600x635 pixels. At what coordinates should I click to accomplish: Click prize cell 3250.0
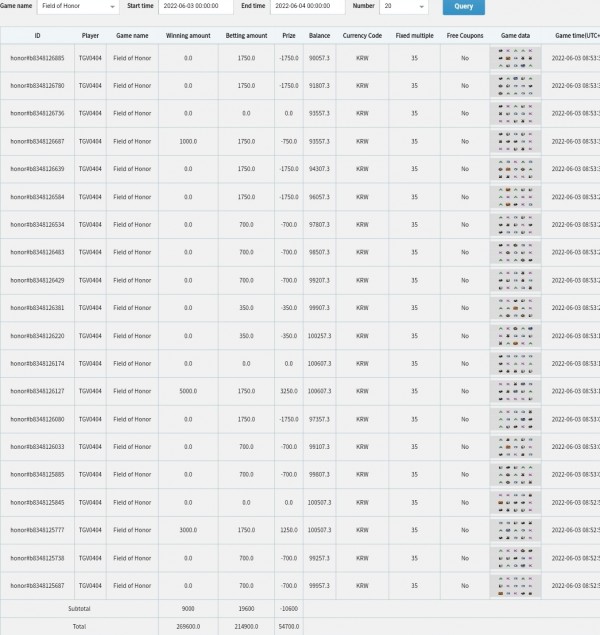[x=289, y=391]
